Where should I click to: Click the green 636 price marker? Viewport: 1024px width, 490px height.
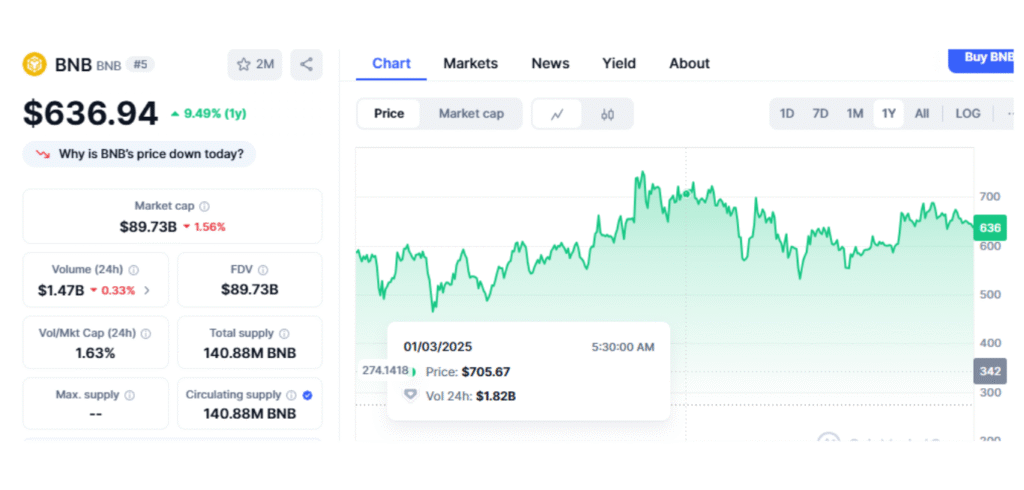pos(990,228)
